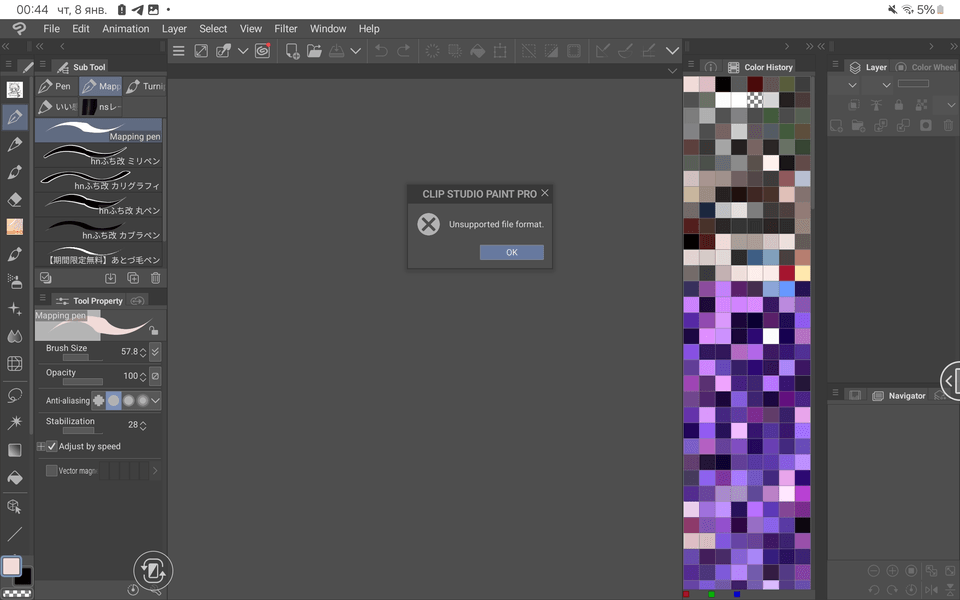Expand the command bar overflow chevron

[x=672, y=51]
